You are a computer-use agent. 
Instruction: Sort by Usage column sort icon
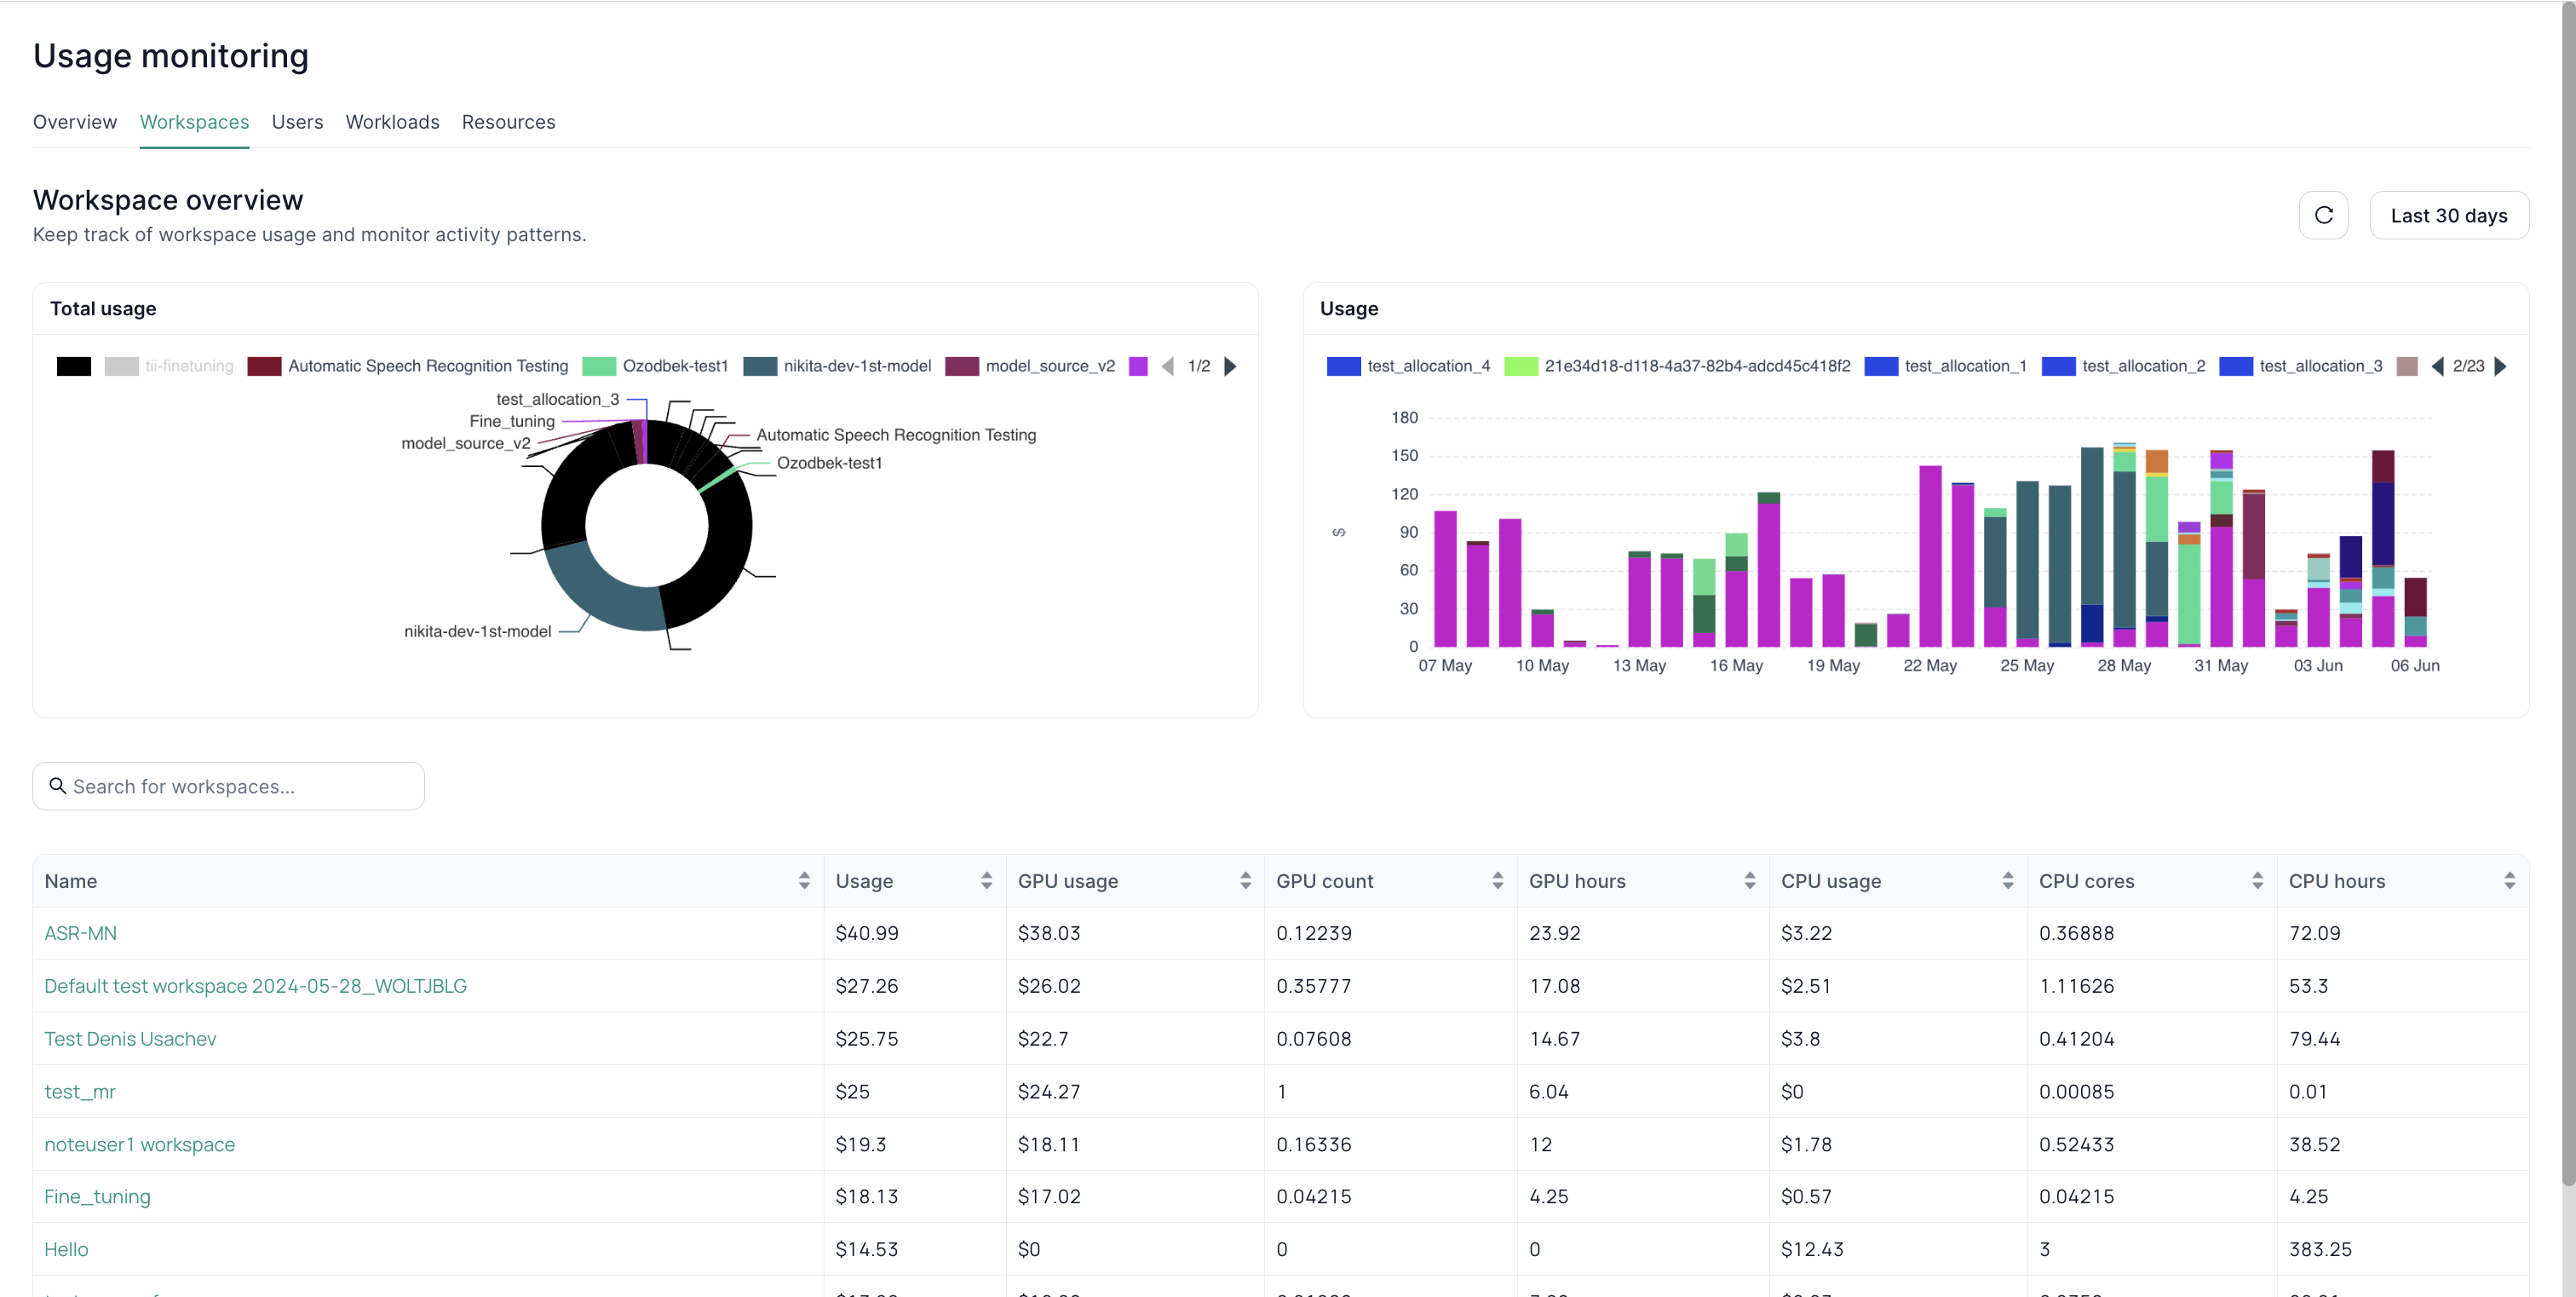(986, 880)
